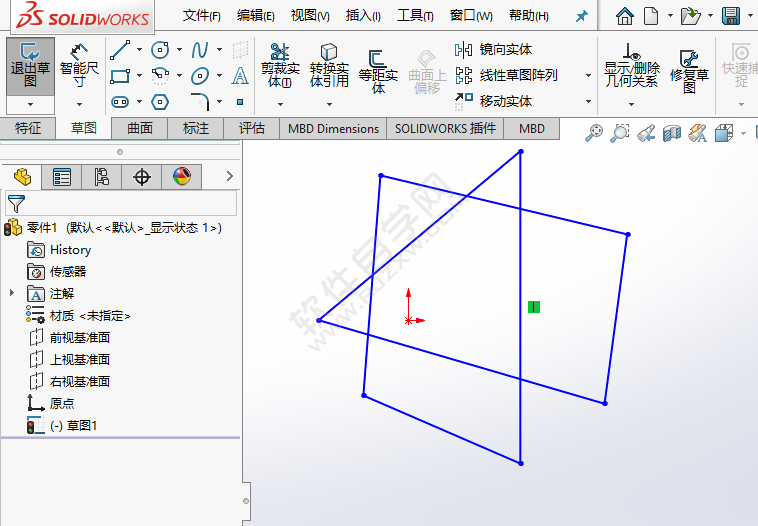The height and width of the screenshot is (526, 758).
Task: Click Repair Sketch (修复草图) tool
Action: tap(689, 72)
